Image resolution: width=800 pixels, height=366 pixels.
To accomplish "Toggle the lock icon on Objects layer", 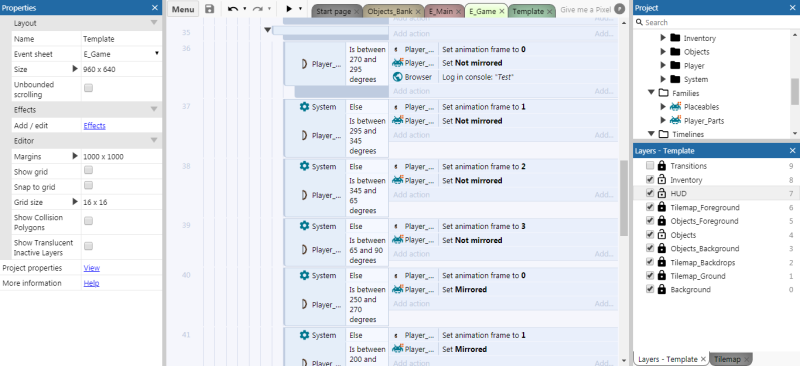I will pos(662,234).
